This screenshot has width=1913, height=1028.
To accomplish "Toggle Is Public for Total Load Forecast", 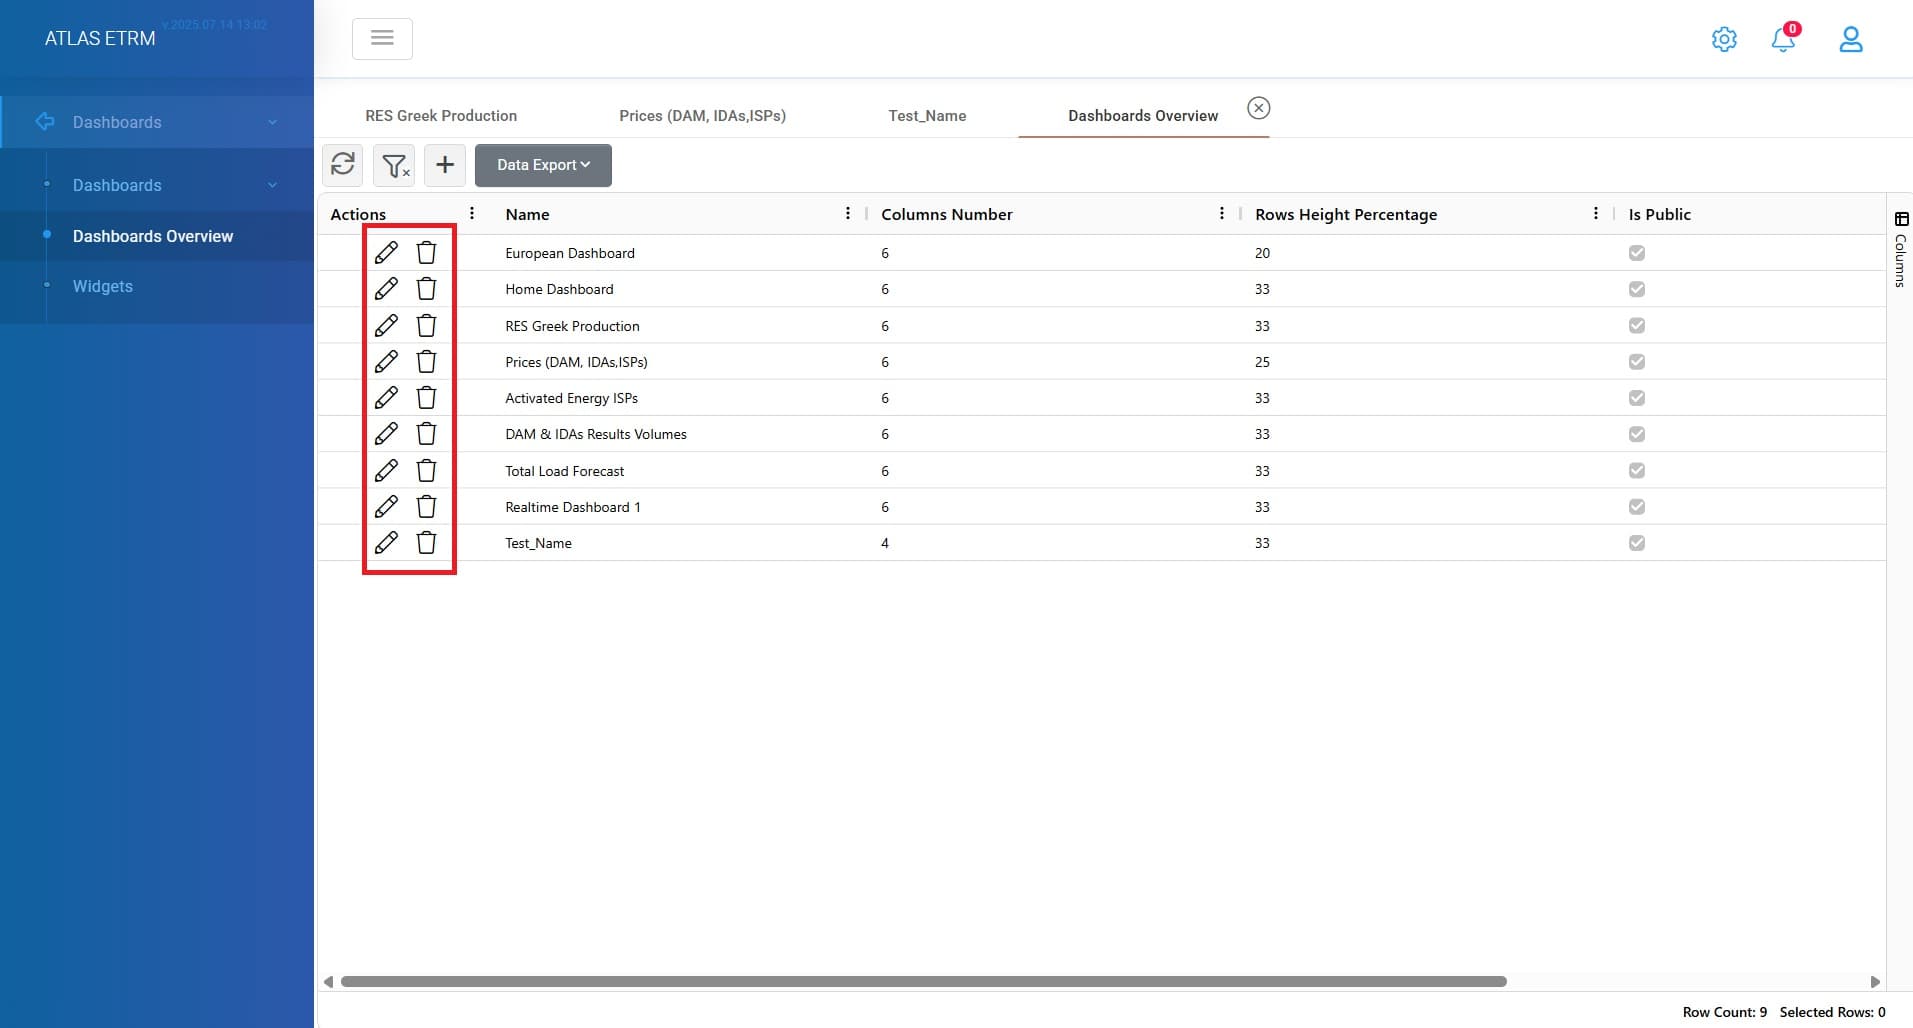I will 1637,471.
